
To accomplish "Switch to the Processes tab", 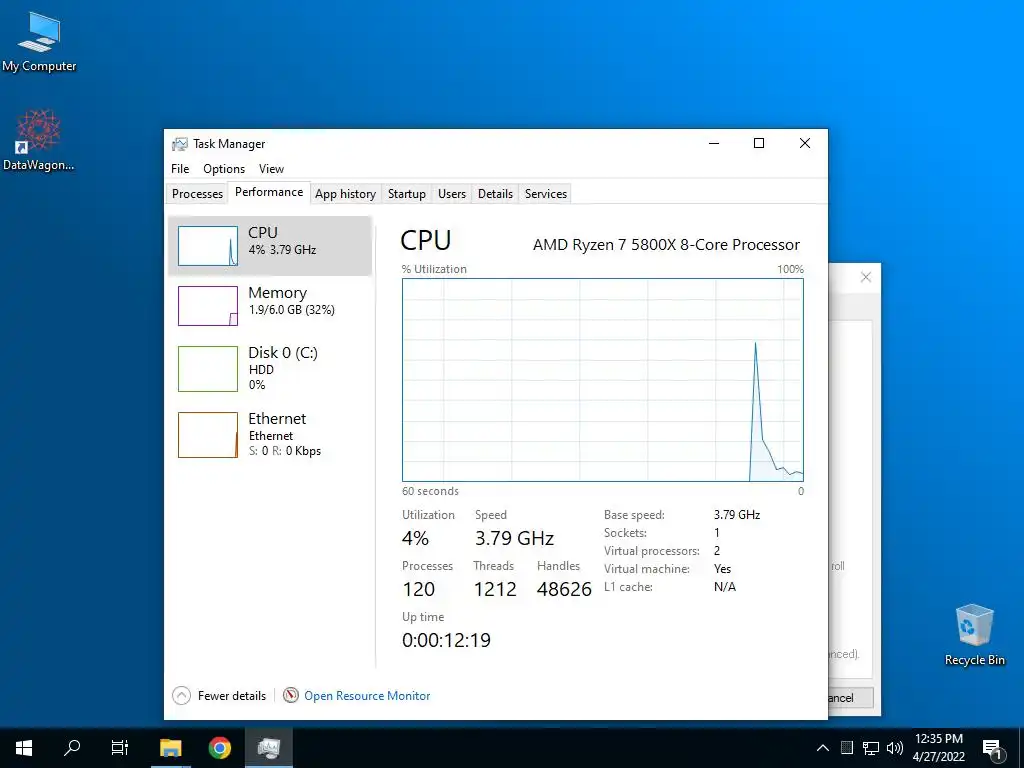I will click(197, 193).
